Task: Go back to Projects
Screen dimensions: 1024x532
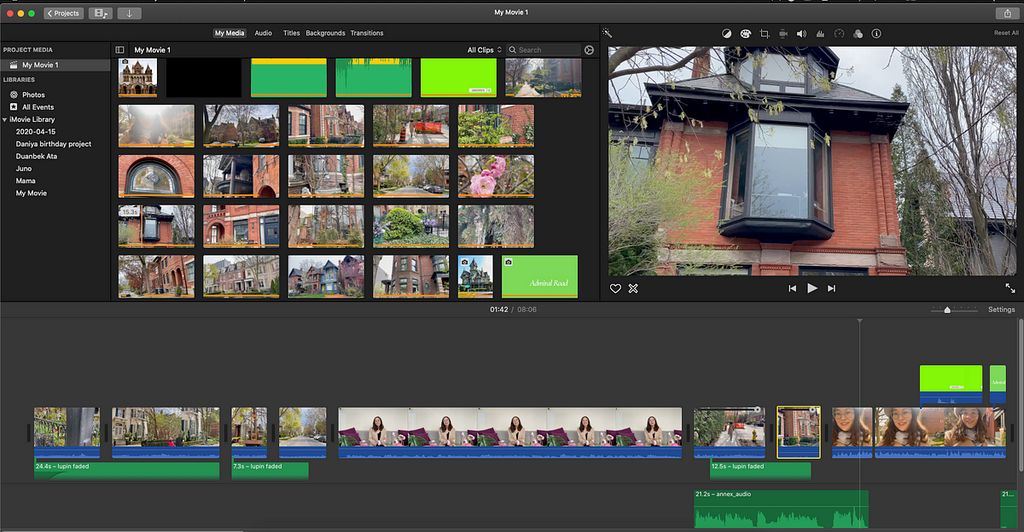Action: (x=62, y=13)
